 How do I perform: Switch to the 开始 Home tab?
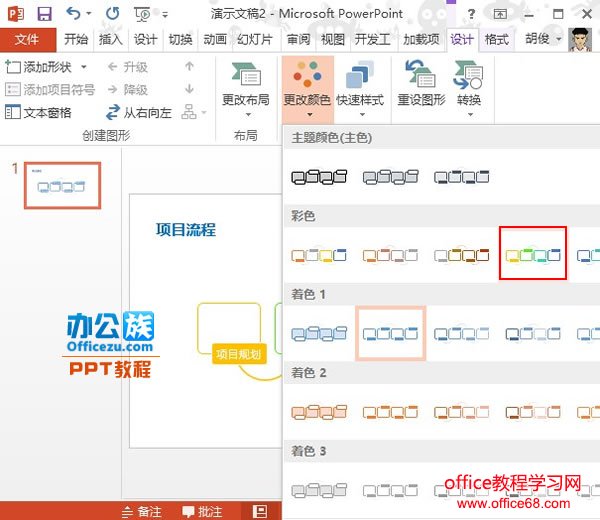76,39
